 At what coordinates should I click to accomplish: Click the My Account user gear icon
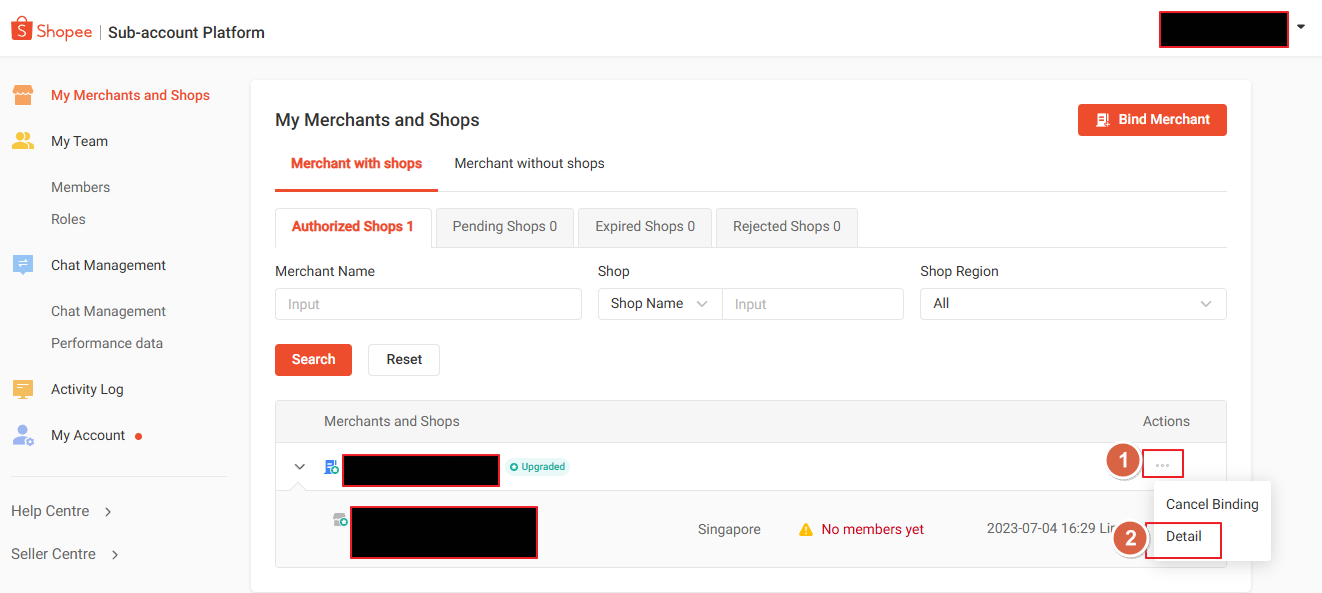23,435
